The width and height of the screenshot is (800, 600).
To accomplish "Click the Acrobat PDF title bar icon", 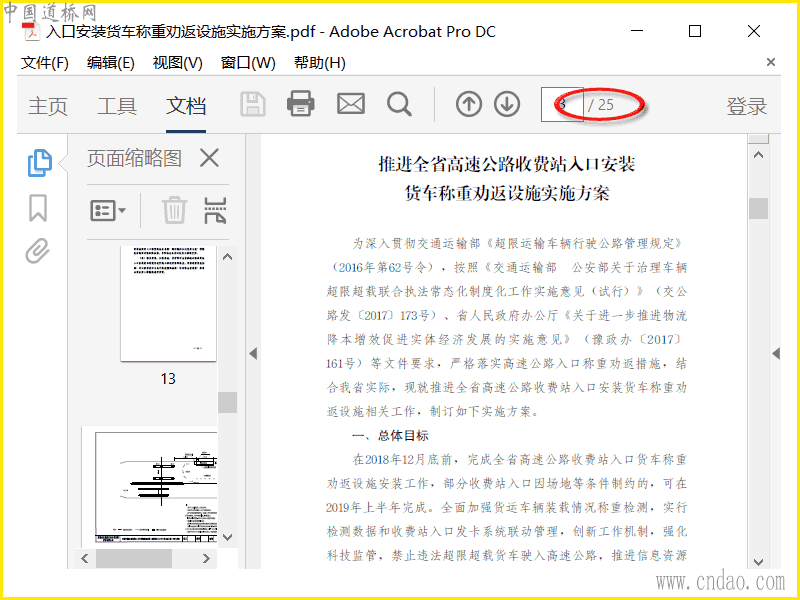I will 31,31.
